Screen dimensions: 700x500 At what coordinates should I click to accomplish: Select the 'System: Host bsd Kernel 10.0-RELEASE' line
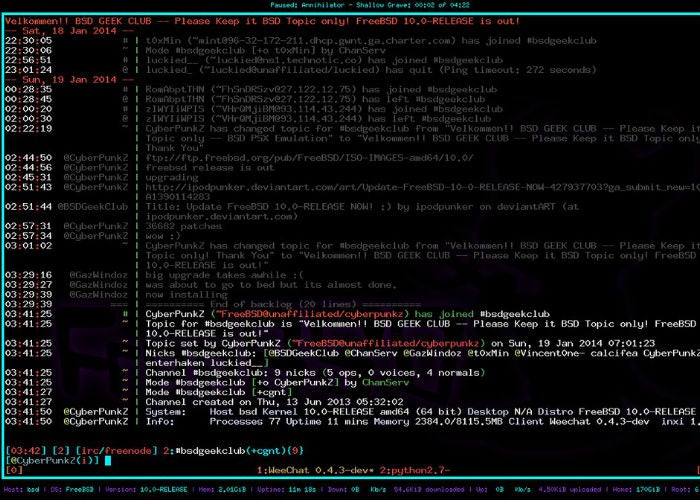point(421,412)
